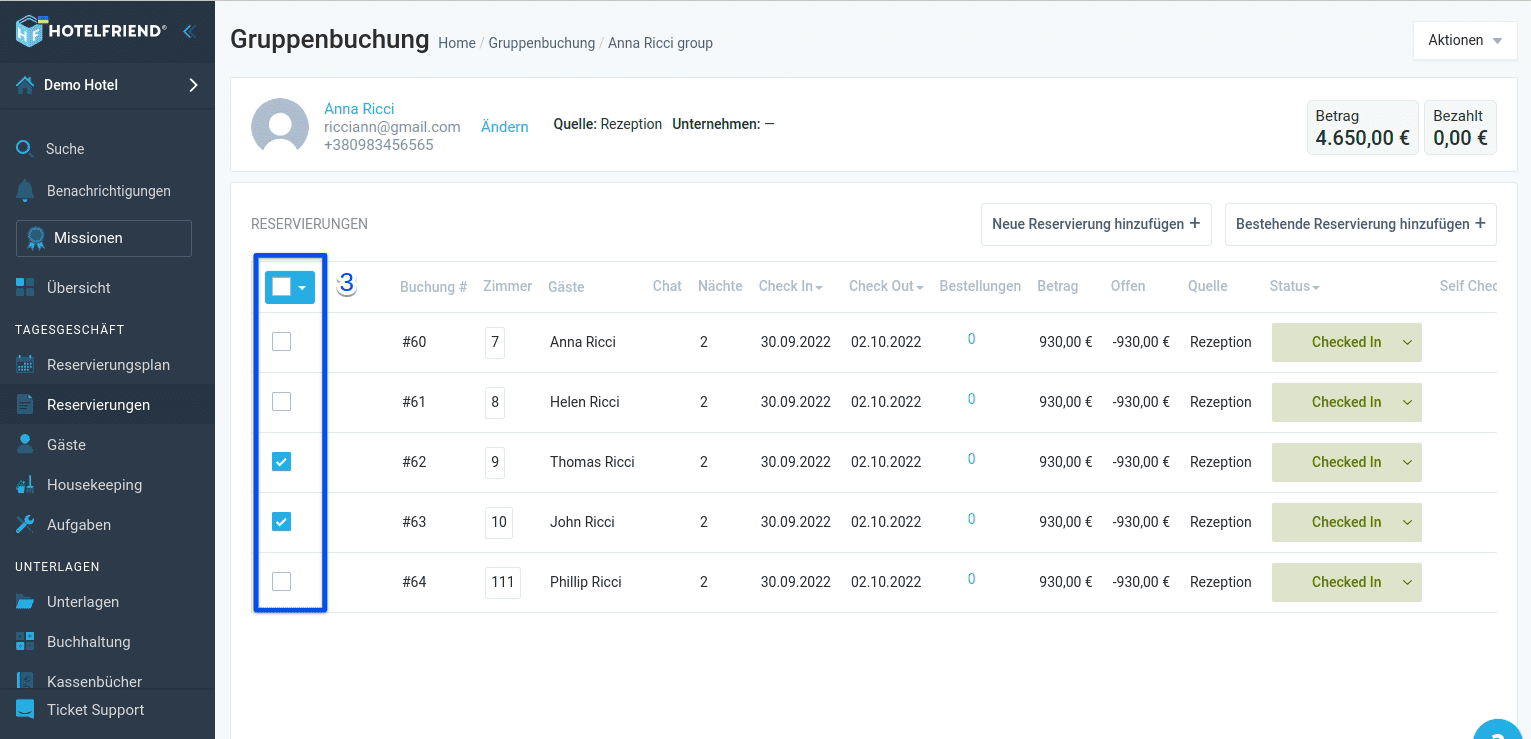This screenshot has height=739, width=1531.
Task: Click the Ticket Support chat icon
Action: click(25, 710)
